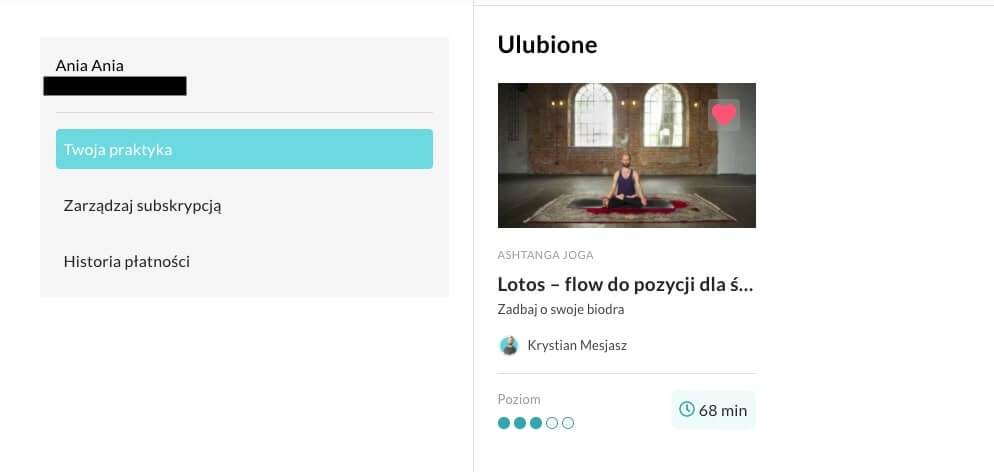The width and height of the screenshot is (994, 472).
Task: Click the 68 min duration text
Action: coord(723,410)
